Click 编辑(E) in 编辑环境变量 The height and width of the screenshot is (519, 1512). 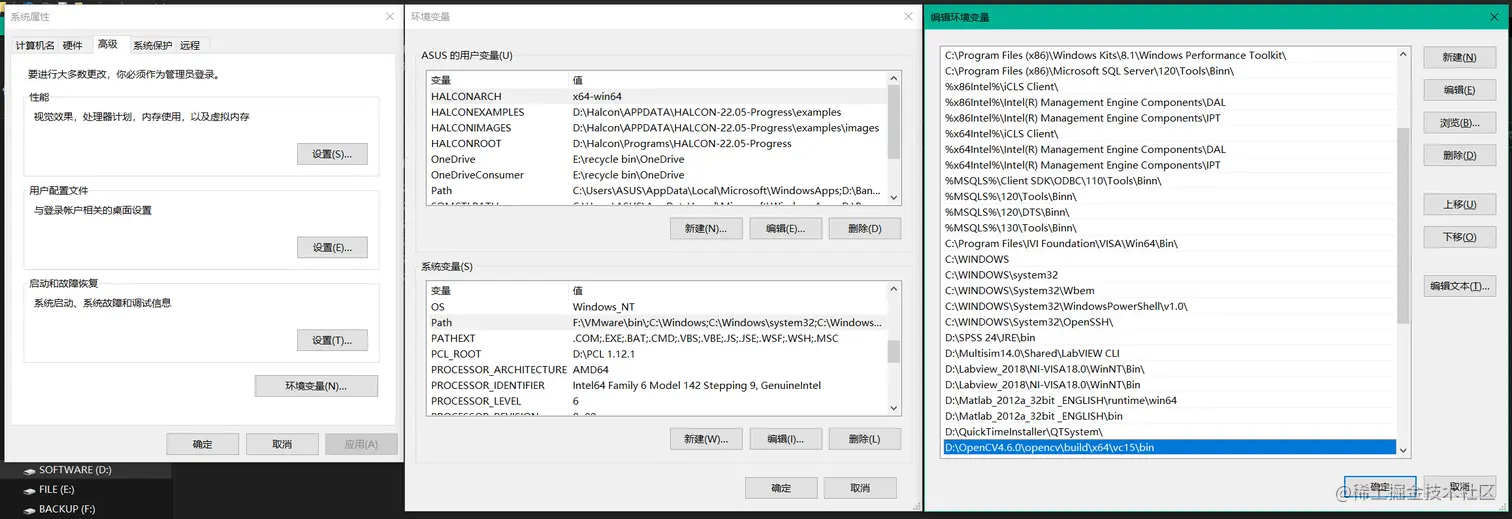tap(1460, 90)
